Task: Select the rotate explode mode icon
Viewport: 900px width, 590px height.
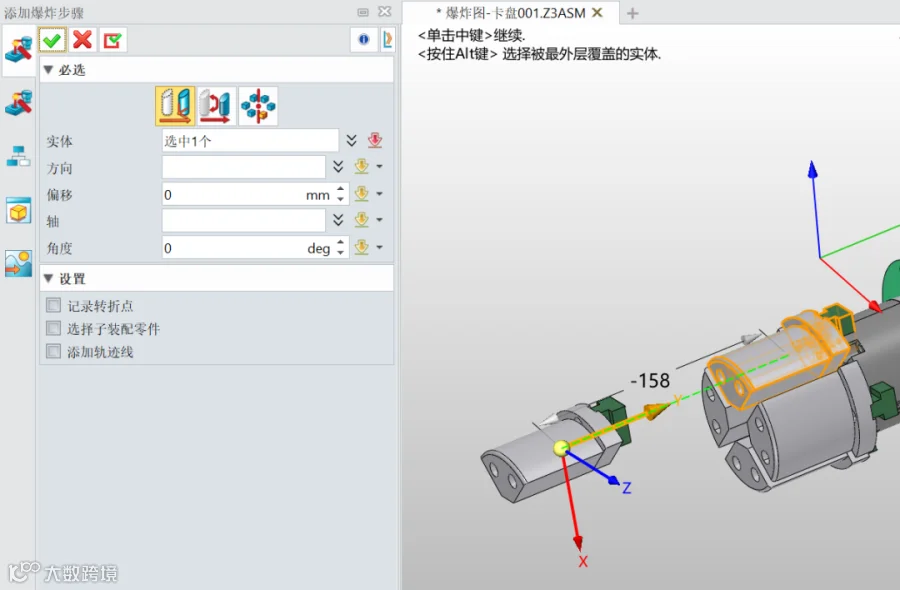Action: 216,106
